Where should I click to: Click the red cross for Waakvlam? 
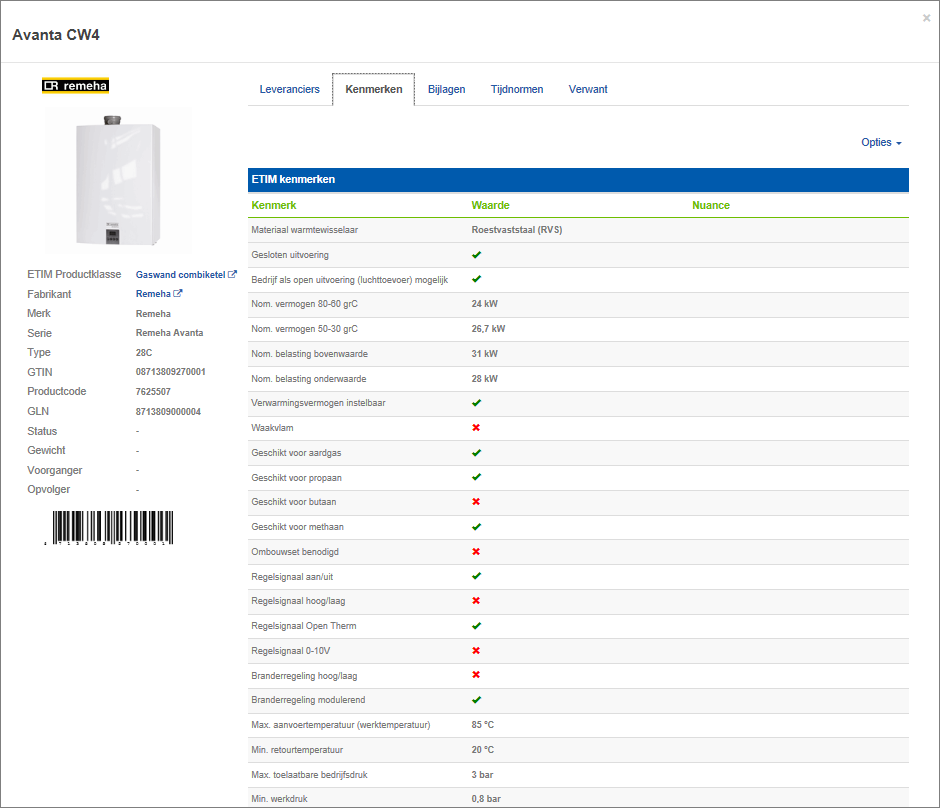476,428
